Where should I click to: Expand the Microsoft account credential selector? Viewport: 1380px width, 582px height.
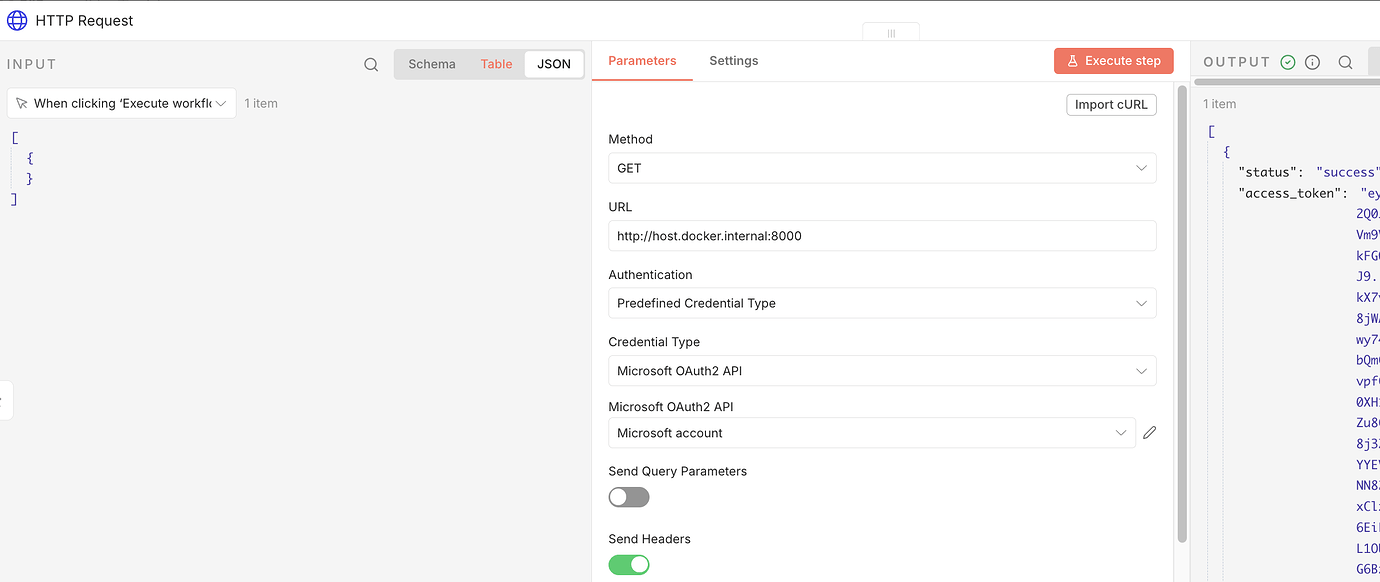tap(871, 433)
